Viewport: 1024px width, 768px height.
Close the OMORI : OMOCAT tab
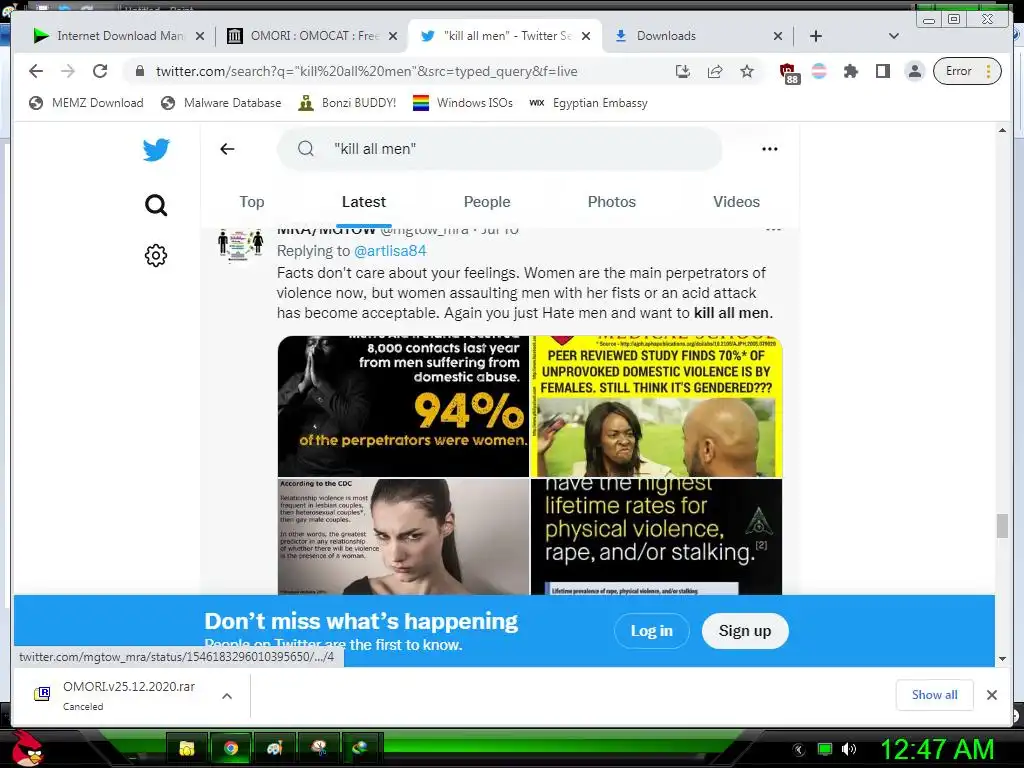(392, 36)
